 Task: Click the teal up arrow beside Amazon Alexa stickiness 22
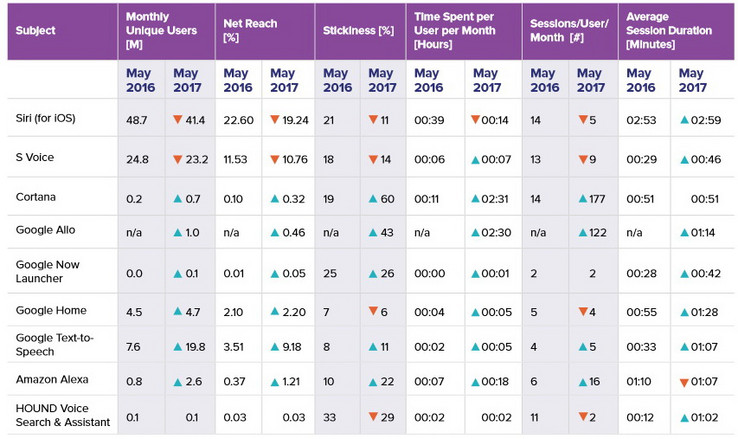(x=373, y=383)
